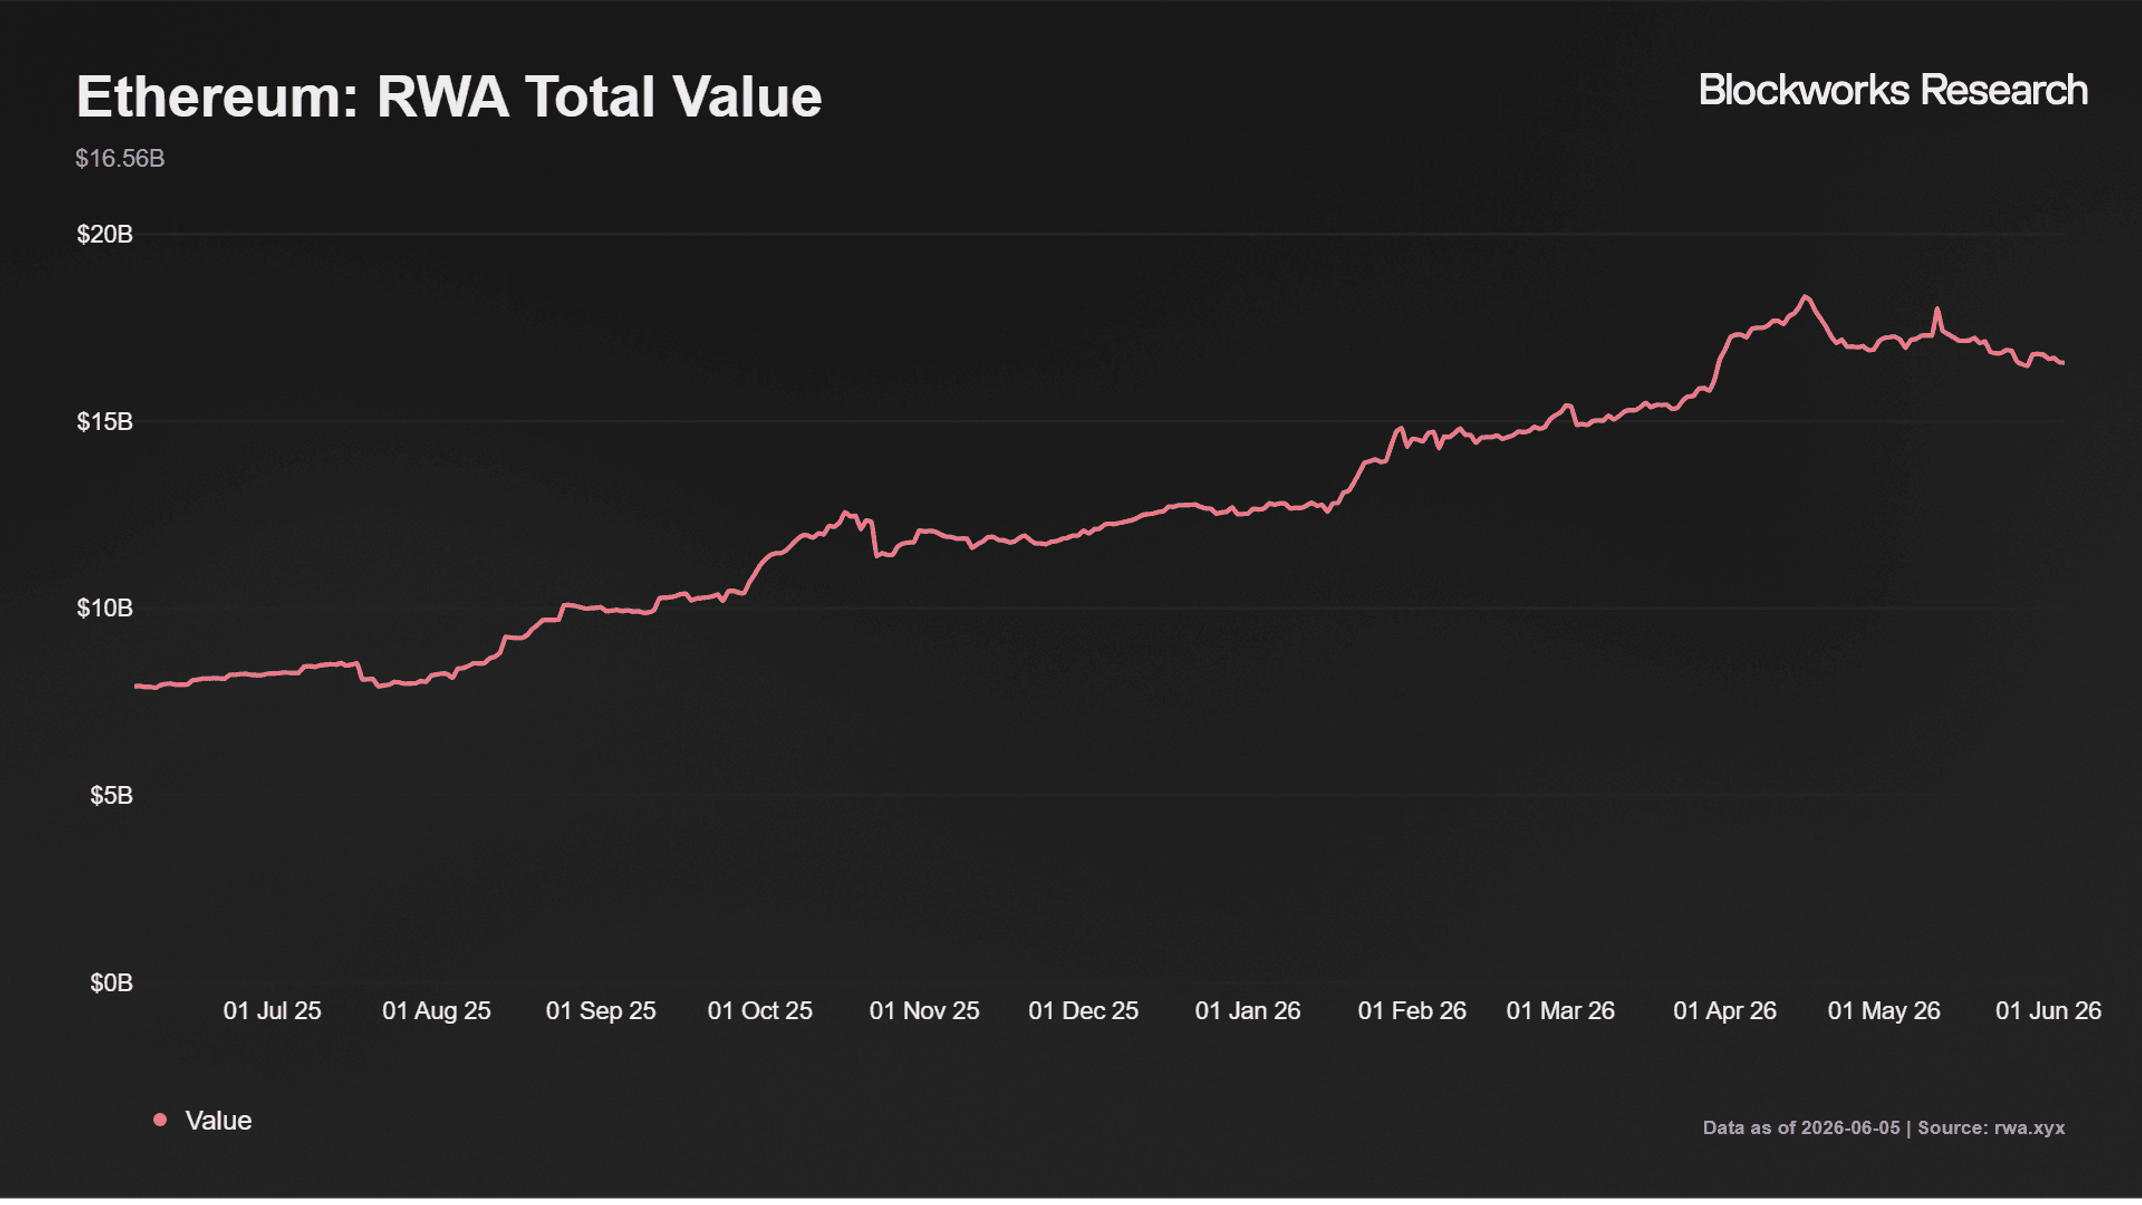Open the rwa.xyz source text
This screenshot has width=2142, height=1205.
(2029, 1127)
